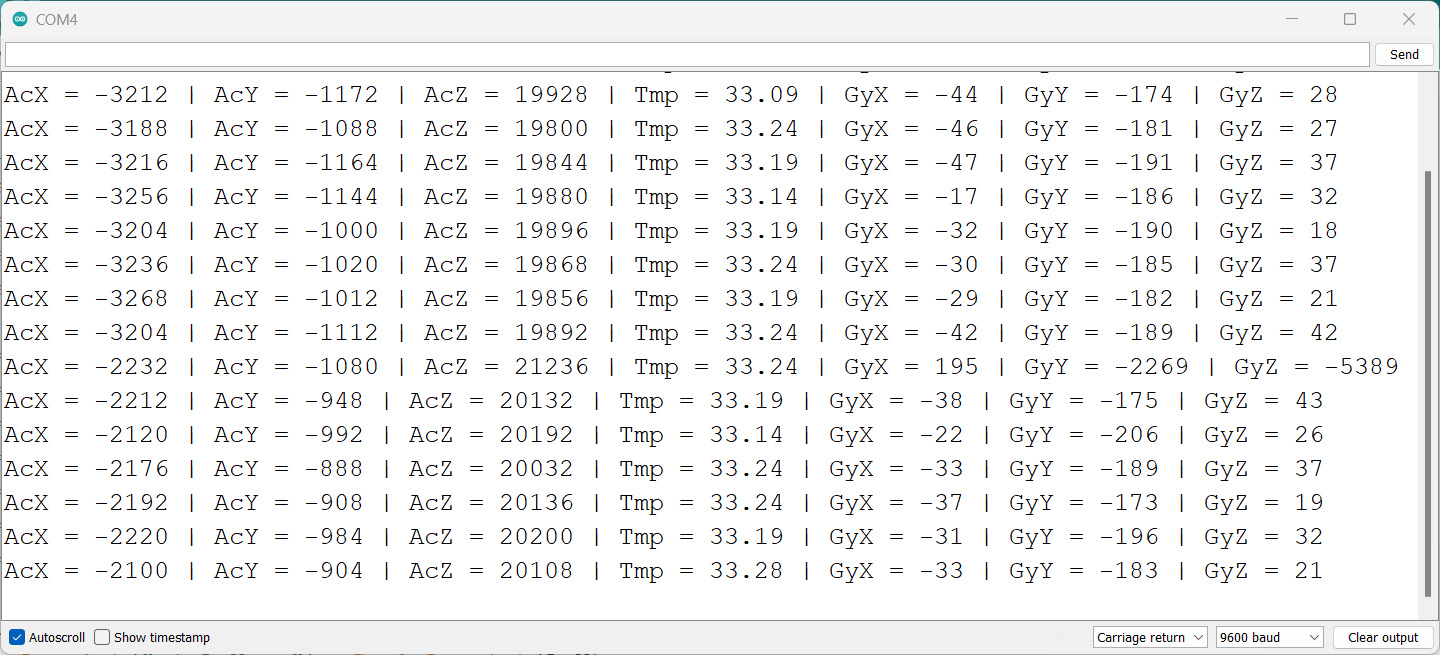Disable the Autoscroll checkbox
1440x655 pixels.
pos(17,637)
